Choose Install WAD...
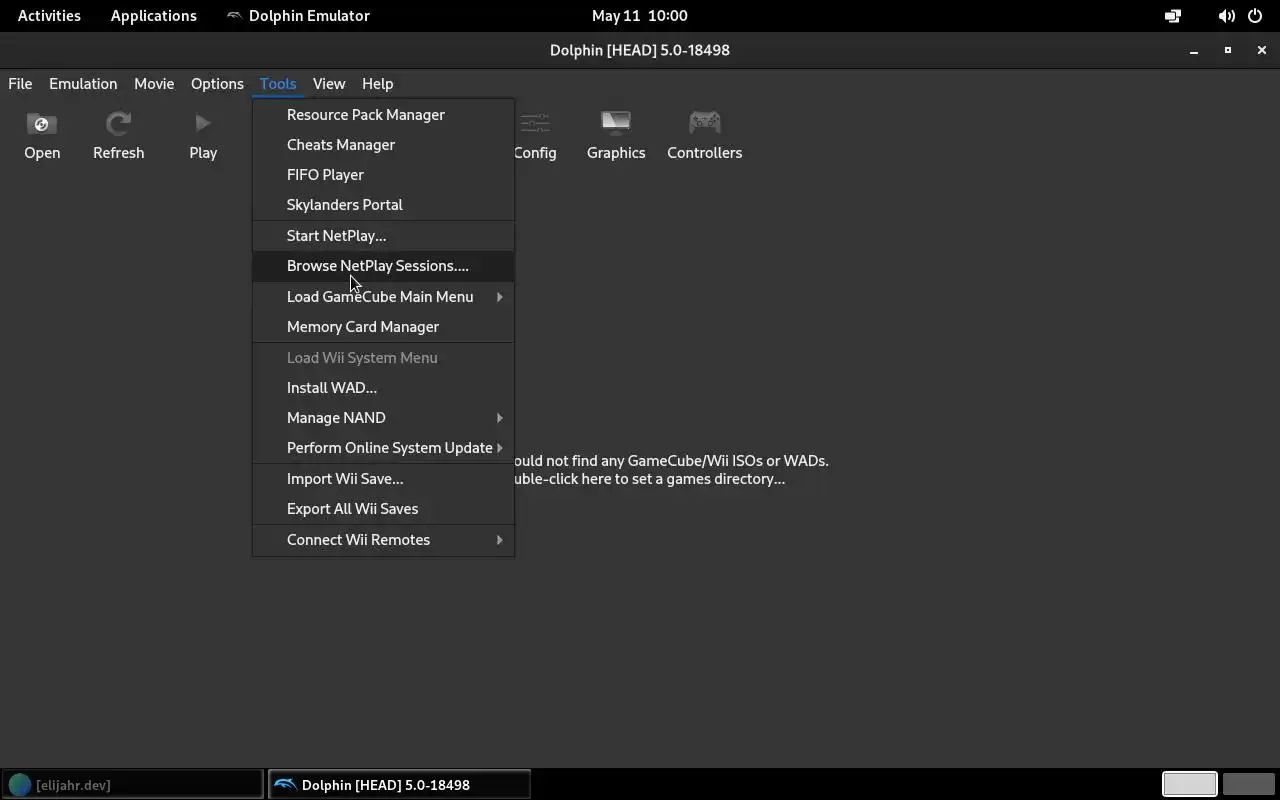1280x800 pixels. tap(383, 388)
